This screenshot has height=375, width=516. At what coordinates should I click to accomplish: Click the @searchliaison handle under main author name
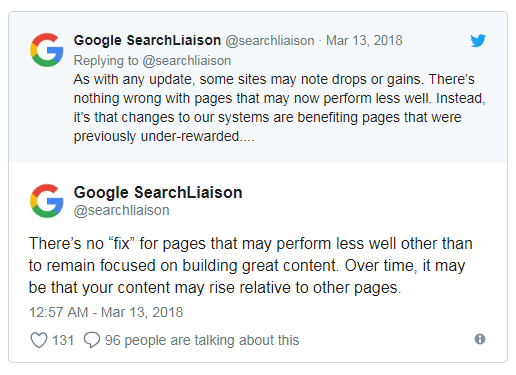pyautogui.click(x=121, y=210)
